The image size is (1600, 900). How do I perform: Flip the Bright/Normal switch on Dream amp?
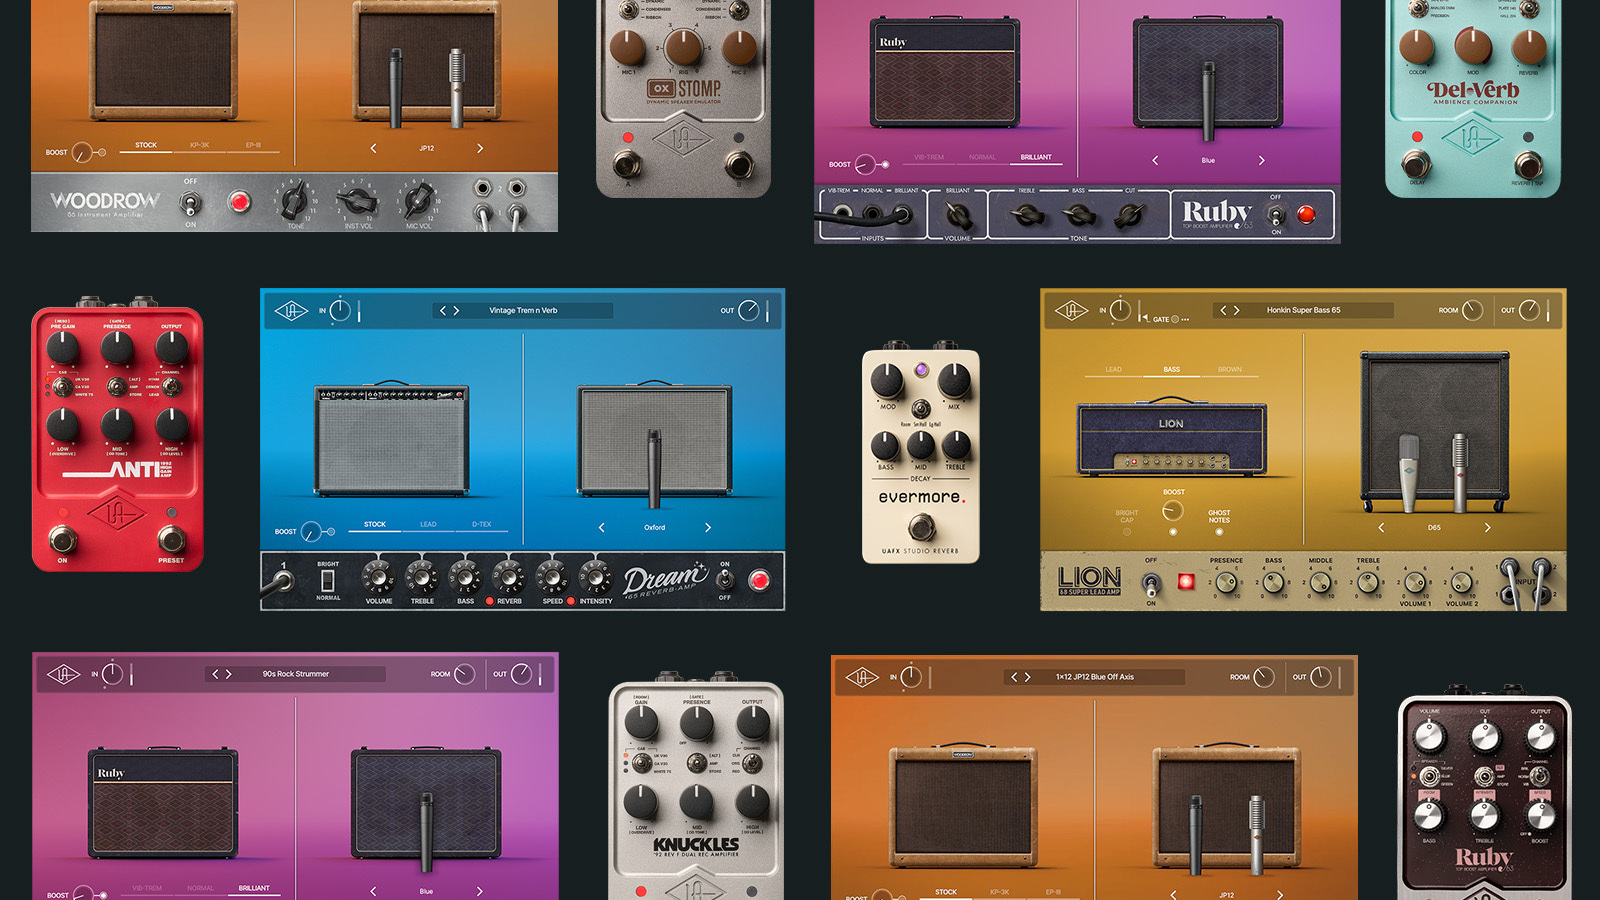(328, 581)
